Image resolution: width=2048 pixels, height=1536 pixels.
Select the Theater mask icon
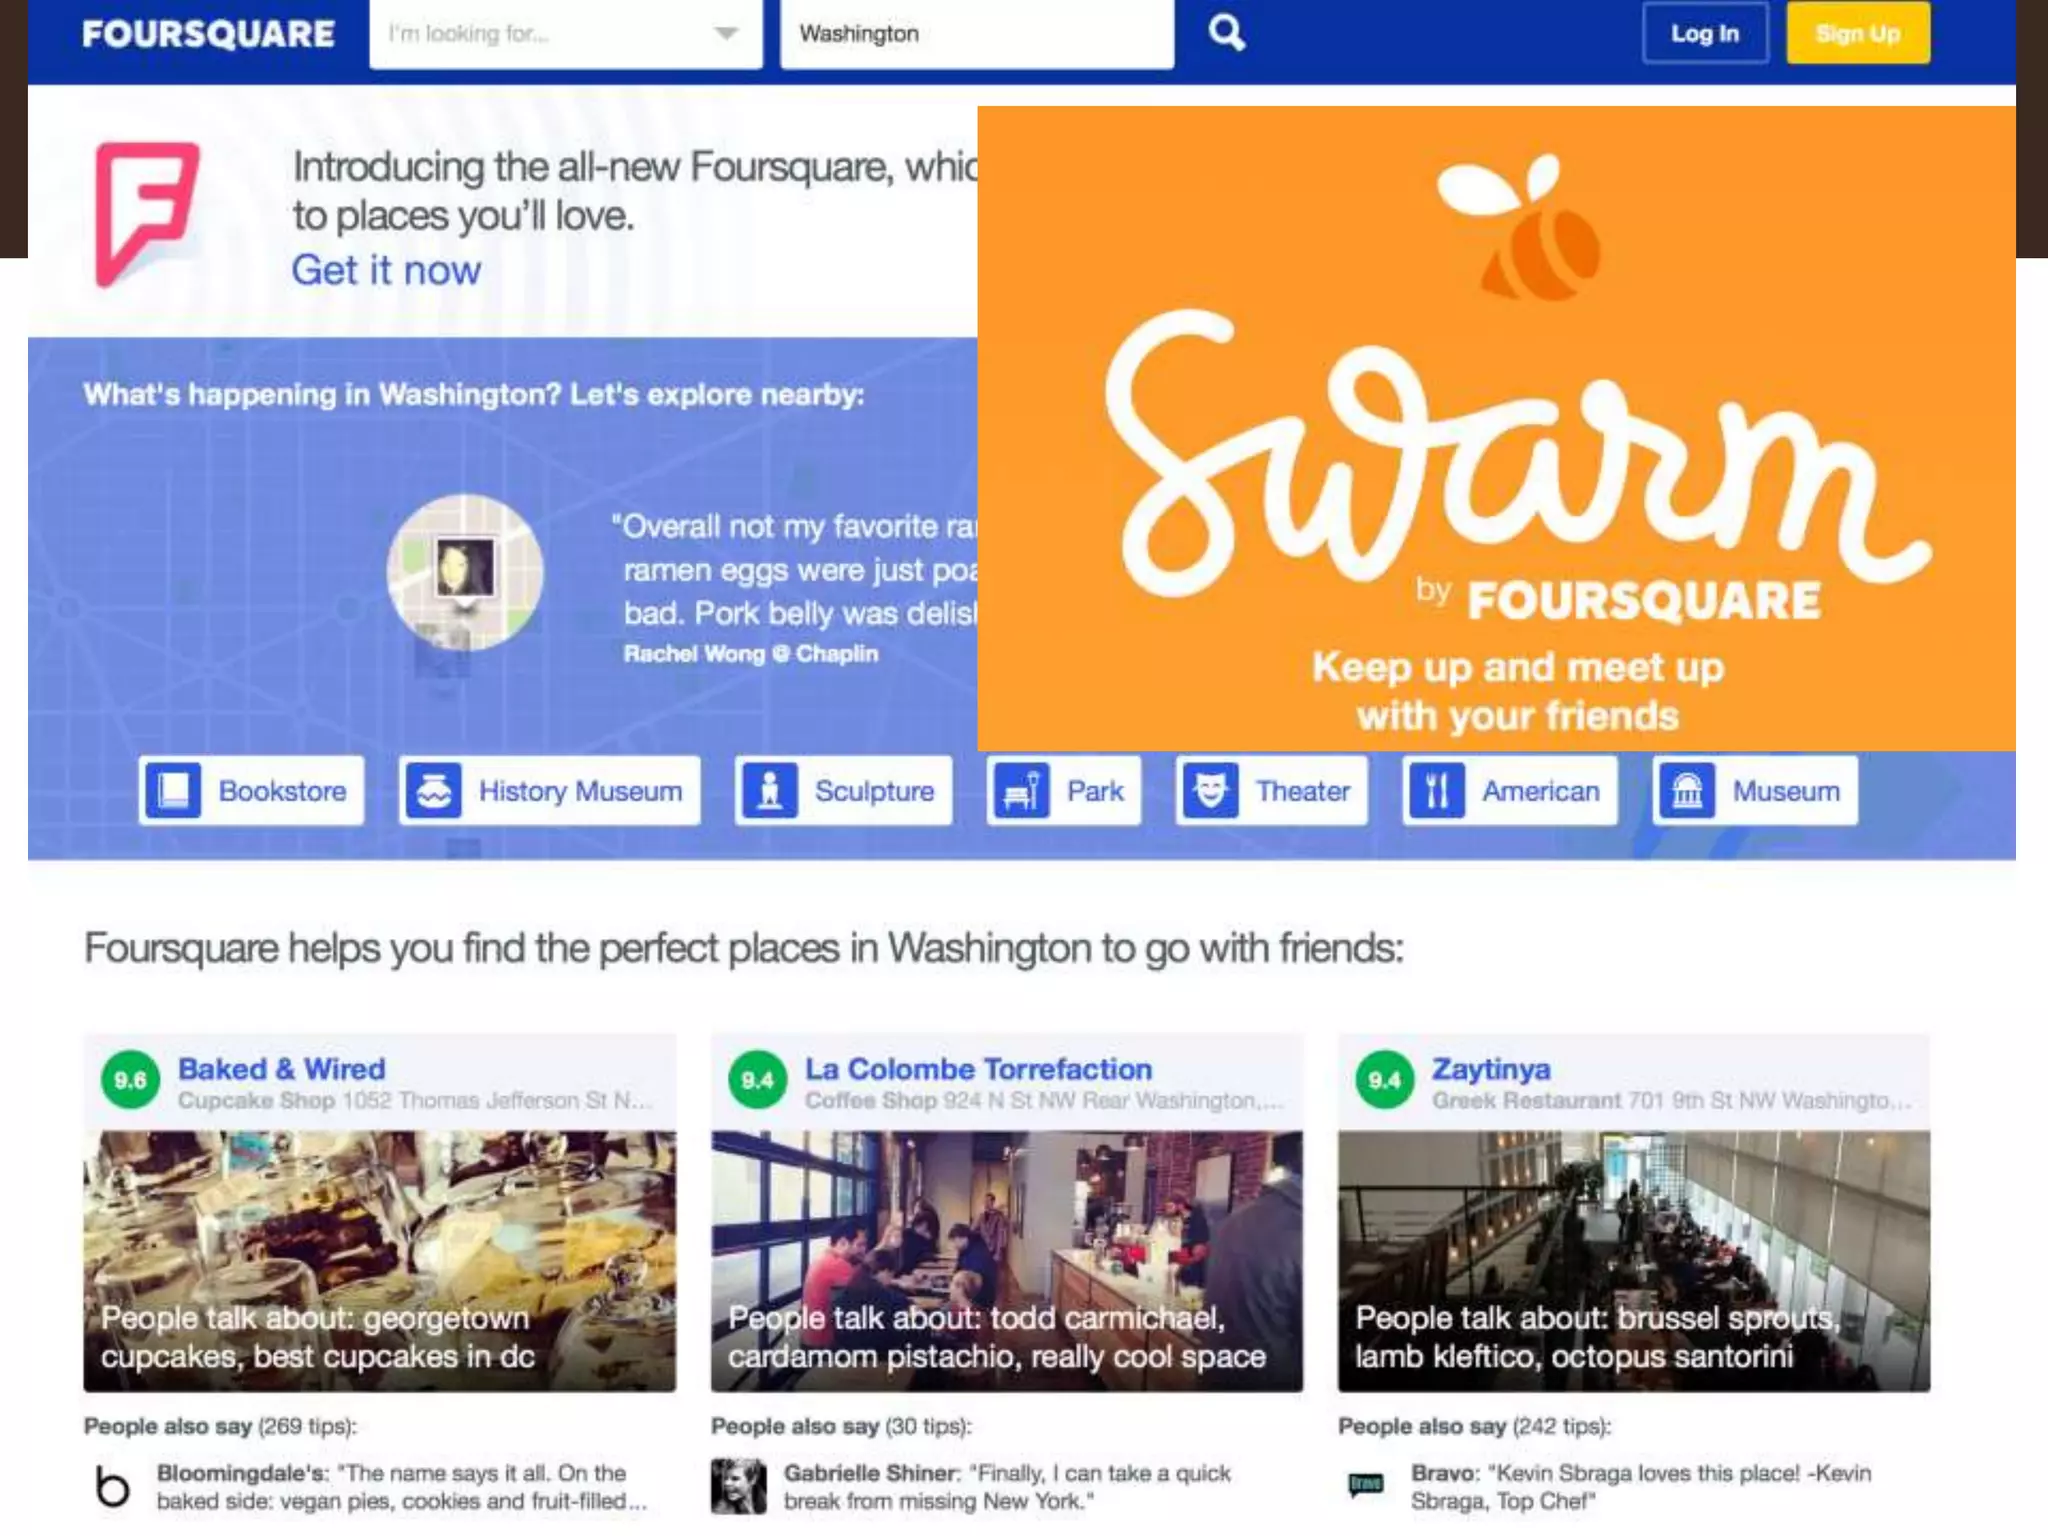1211,791
